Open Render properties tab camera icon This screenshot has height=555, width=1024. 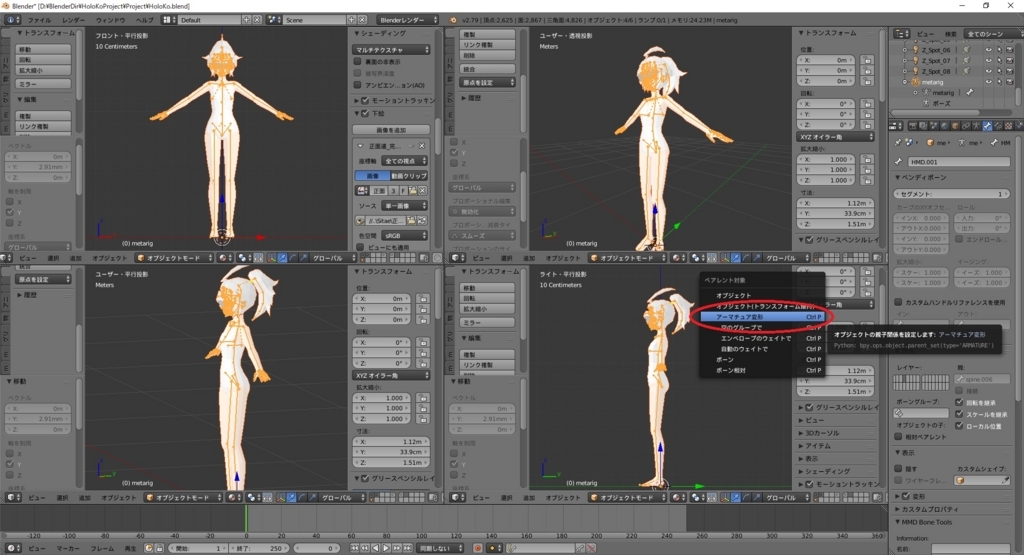tap(912, 126)
